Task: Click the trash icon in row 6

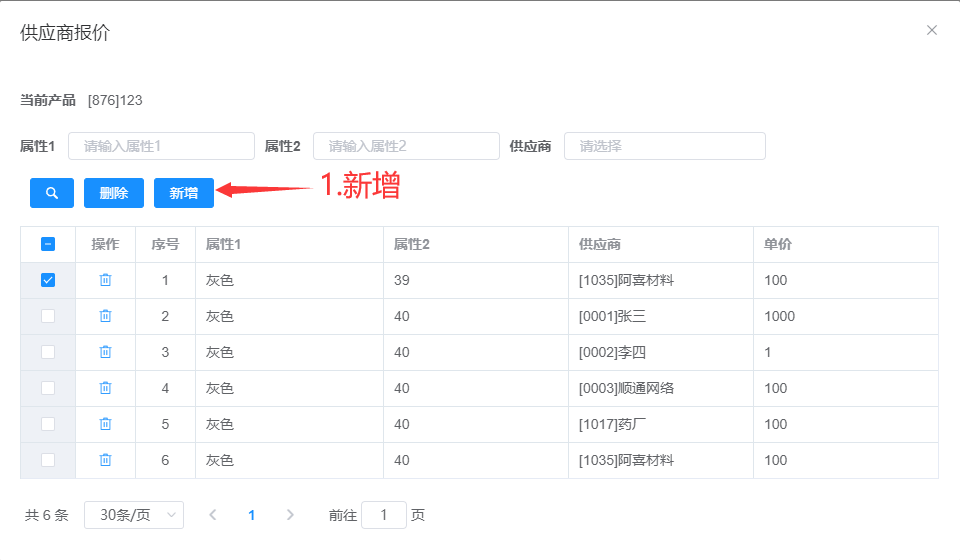Action: click(x=105, y=460)
